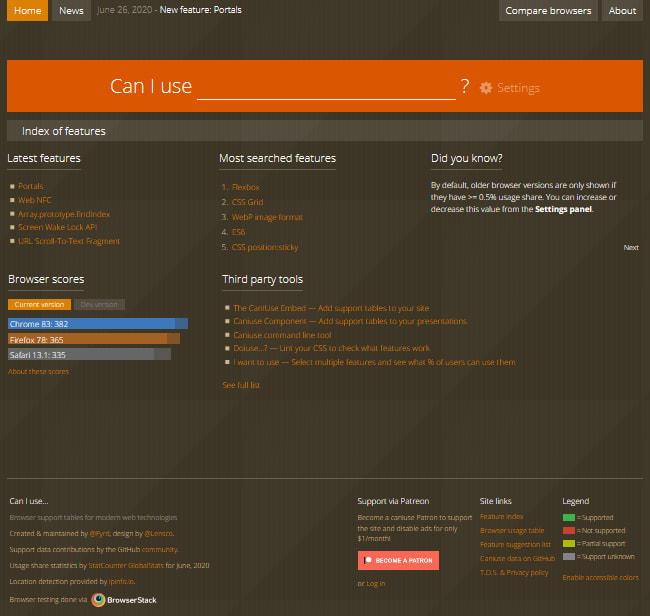Open I want to use tool link

374,362
